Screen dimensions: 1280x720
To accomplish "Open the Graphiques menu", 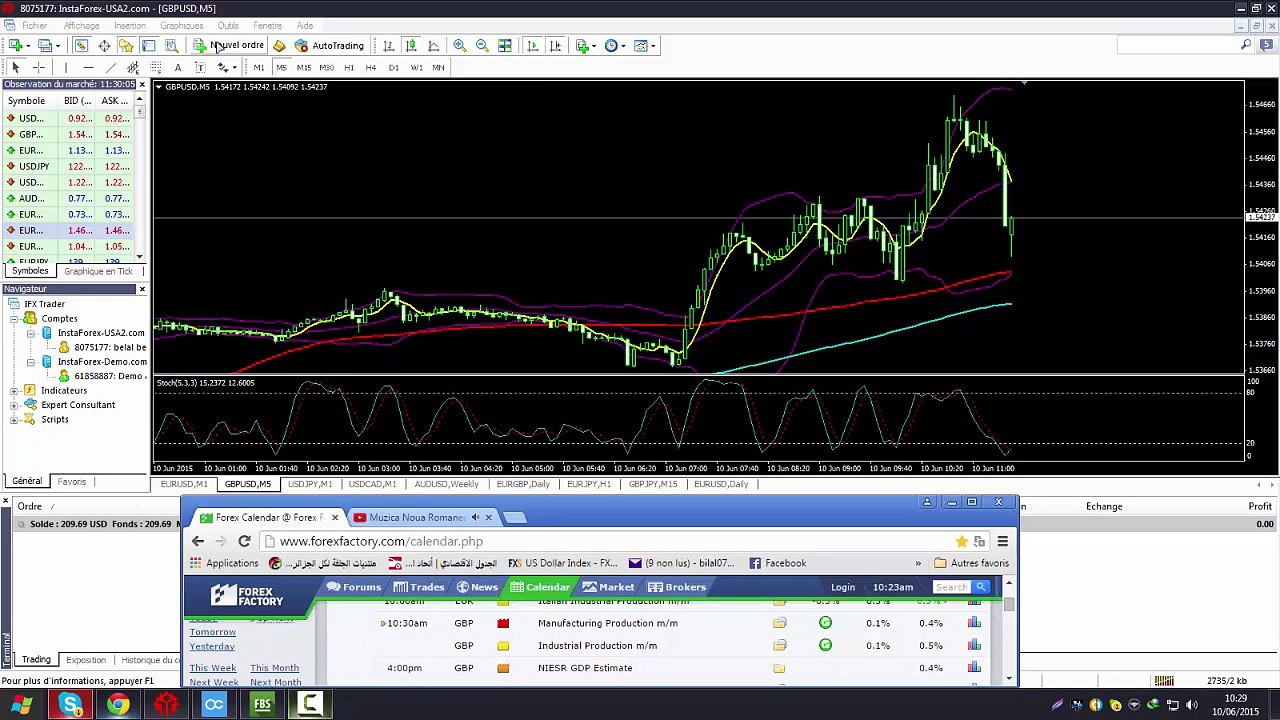I will pos(182,25).
